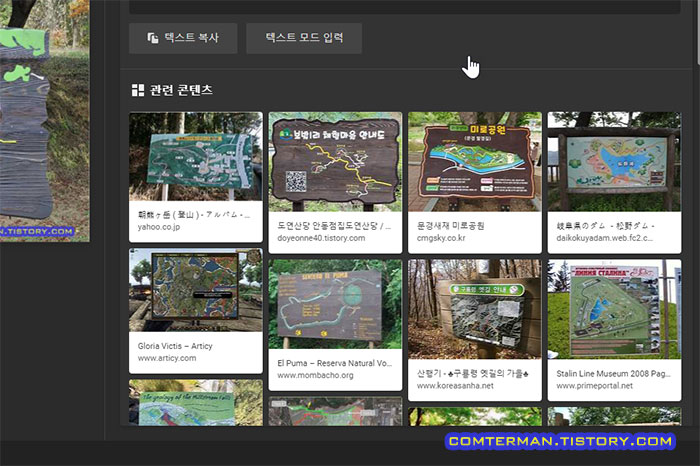The width and height of the screenshot is (700, 466).
Task: Open the 구룡령 옛길 안내 sign thumbnail
Action: pyautogui.click(x=475, y=309)
